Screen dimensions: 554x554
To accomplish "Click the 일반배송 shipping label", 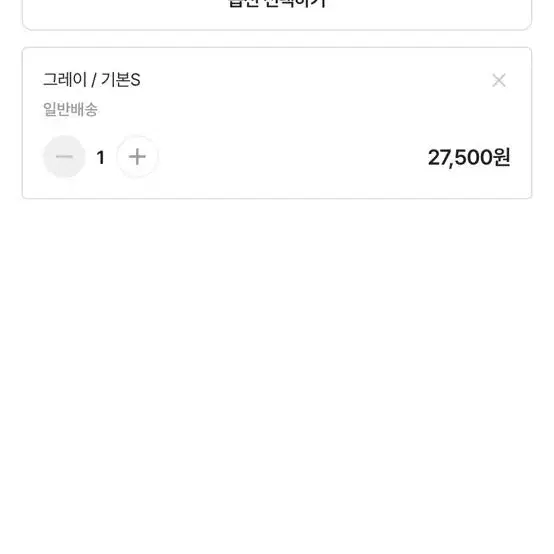I will pos(70,109).
